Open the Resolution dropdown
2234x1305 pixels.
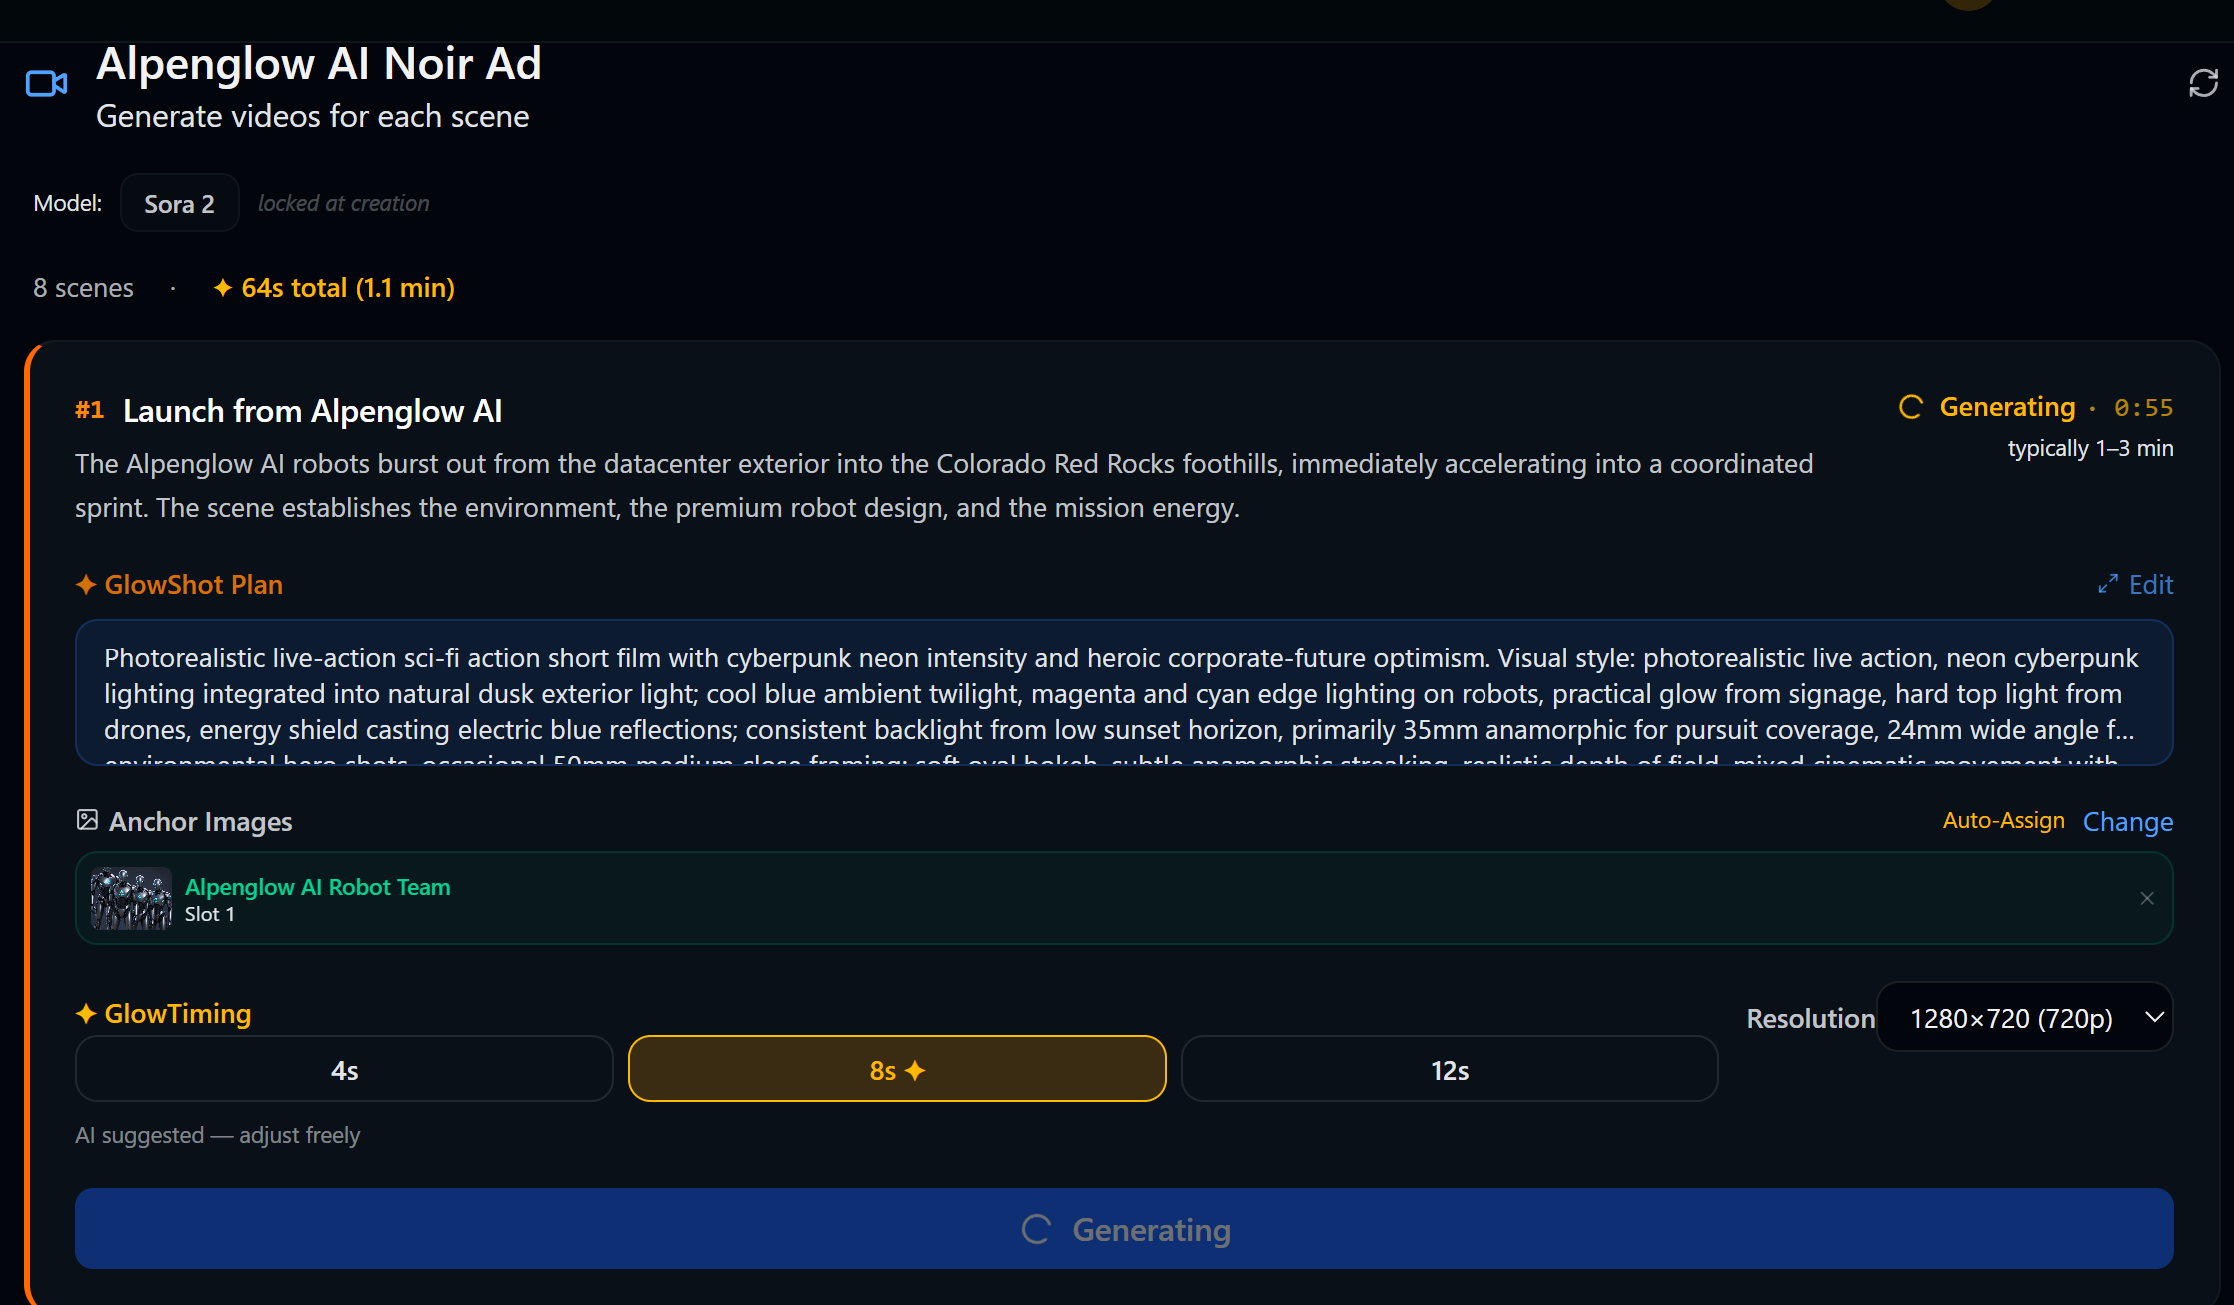[2025, 1018]
